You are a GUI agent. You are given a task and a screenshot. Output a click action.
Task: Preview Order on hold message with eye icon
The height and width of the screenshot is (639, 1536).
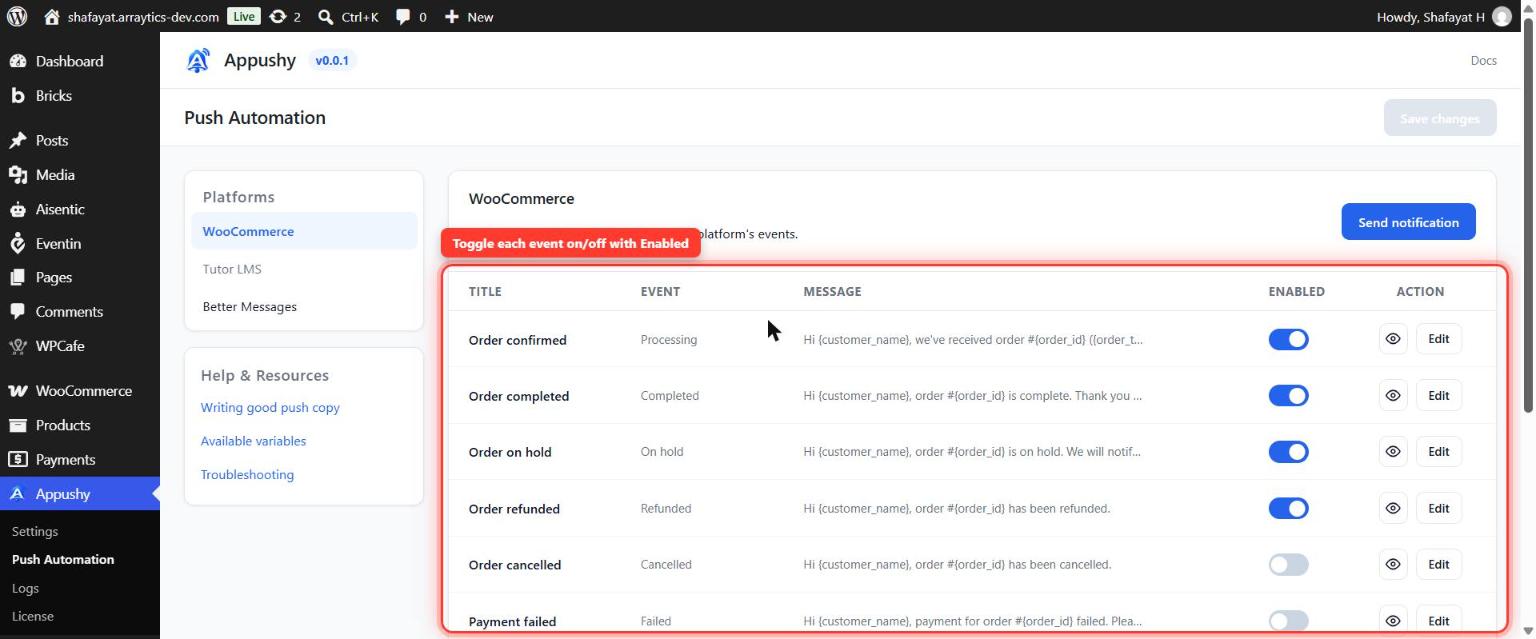click(1393, 451)
